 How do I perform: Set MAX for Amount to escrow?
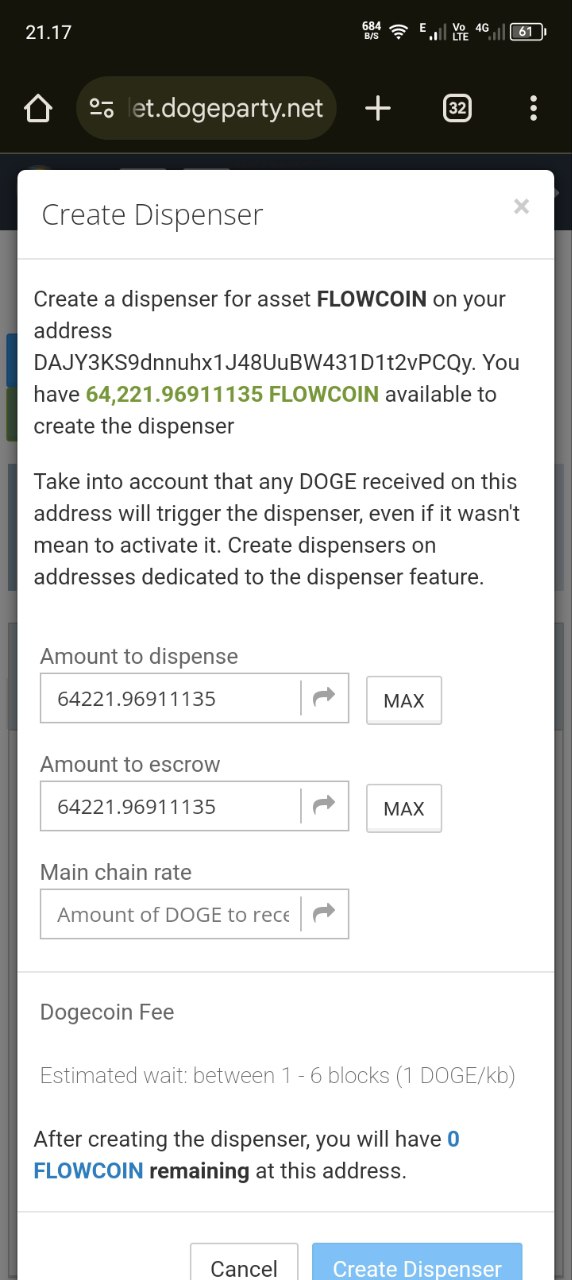pyautogui.click(x=404, y=808)
